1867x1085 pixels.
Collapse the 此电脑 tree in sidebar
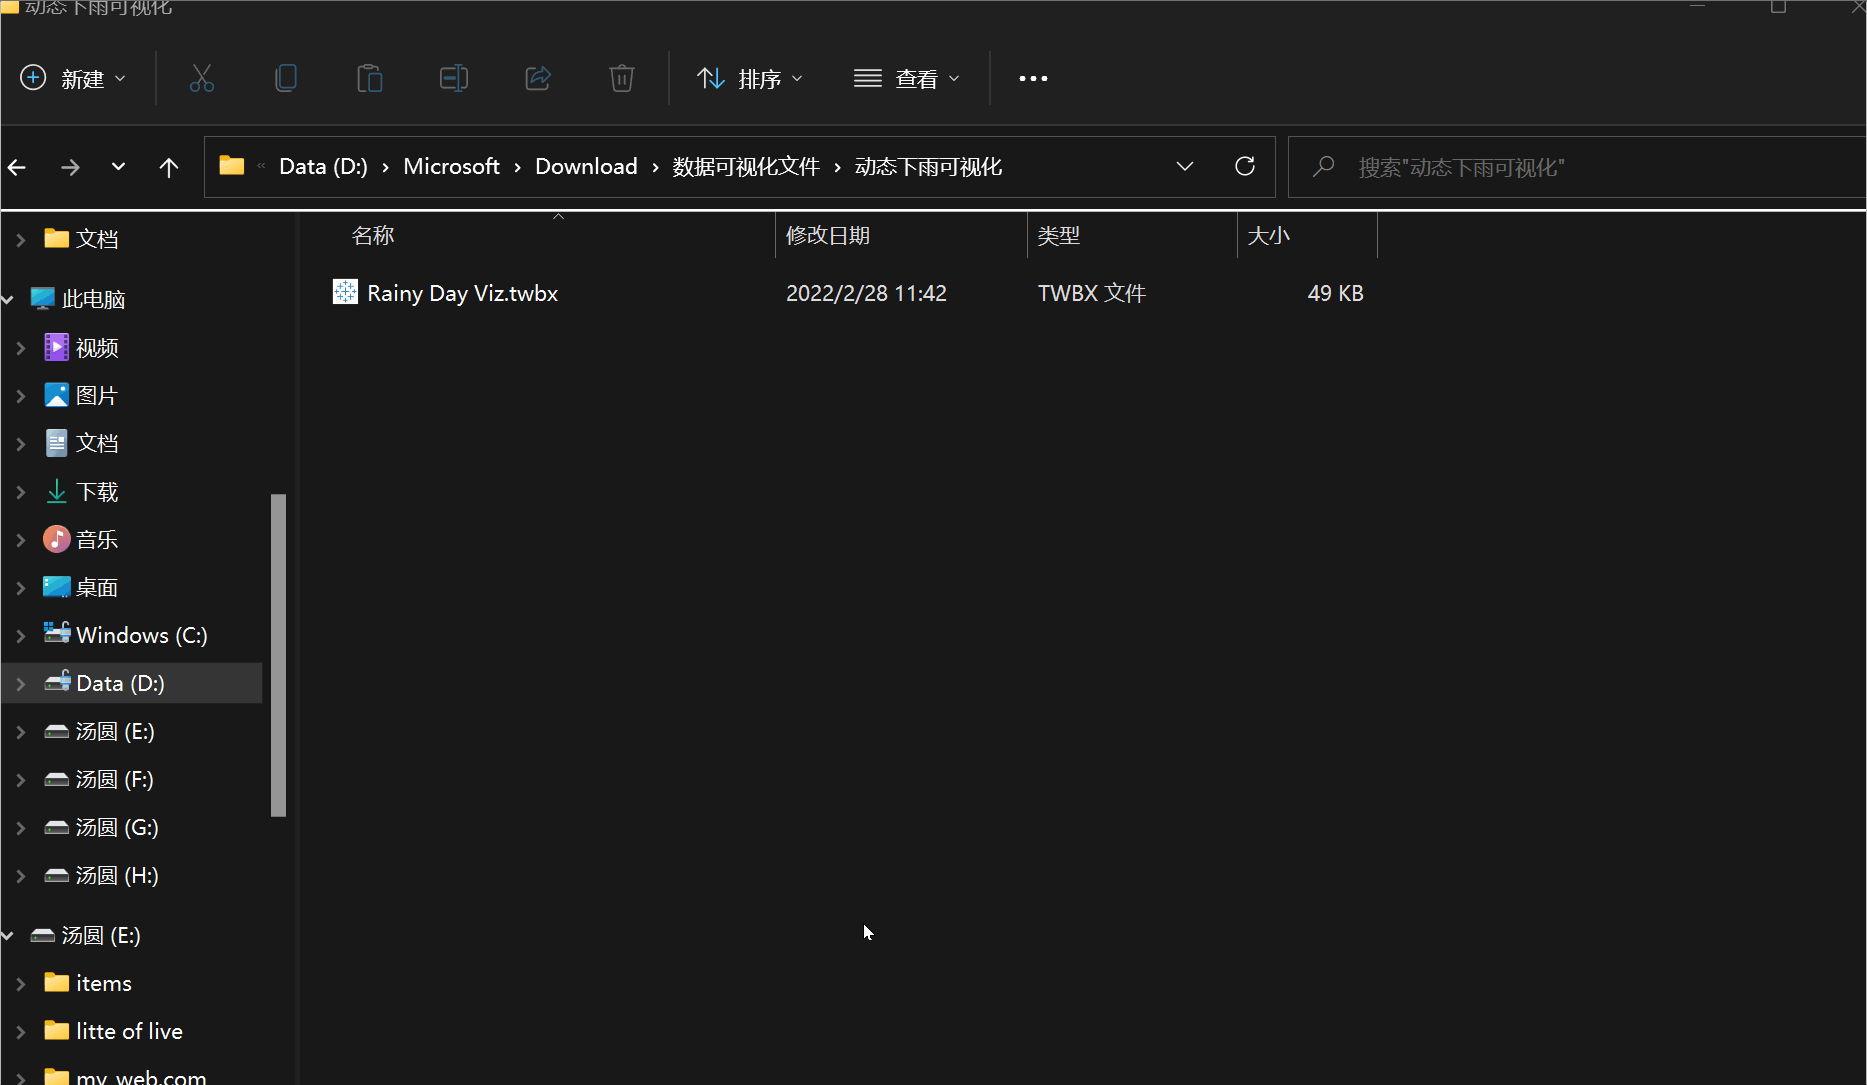(7, 298)
